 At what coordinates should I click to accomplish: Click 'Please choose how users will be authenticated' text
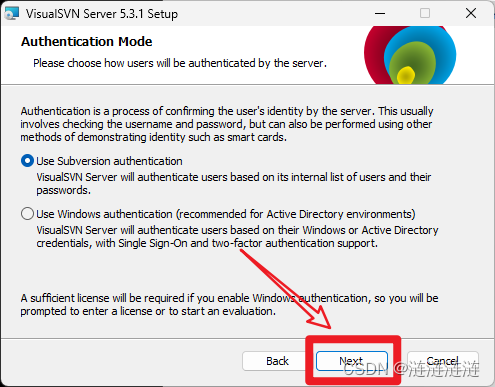(x=180, y=63)
